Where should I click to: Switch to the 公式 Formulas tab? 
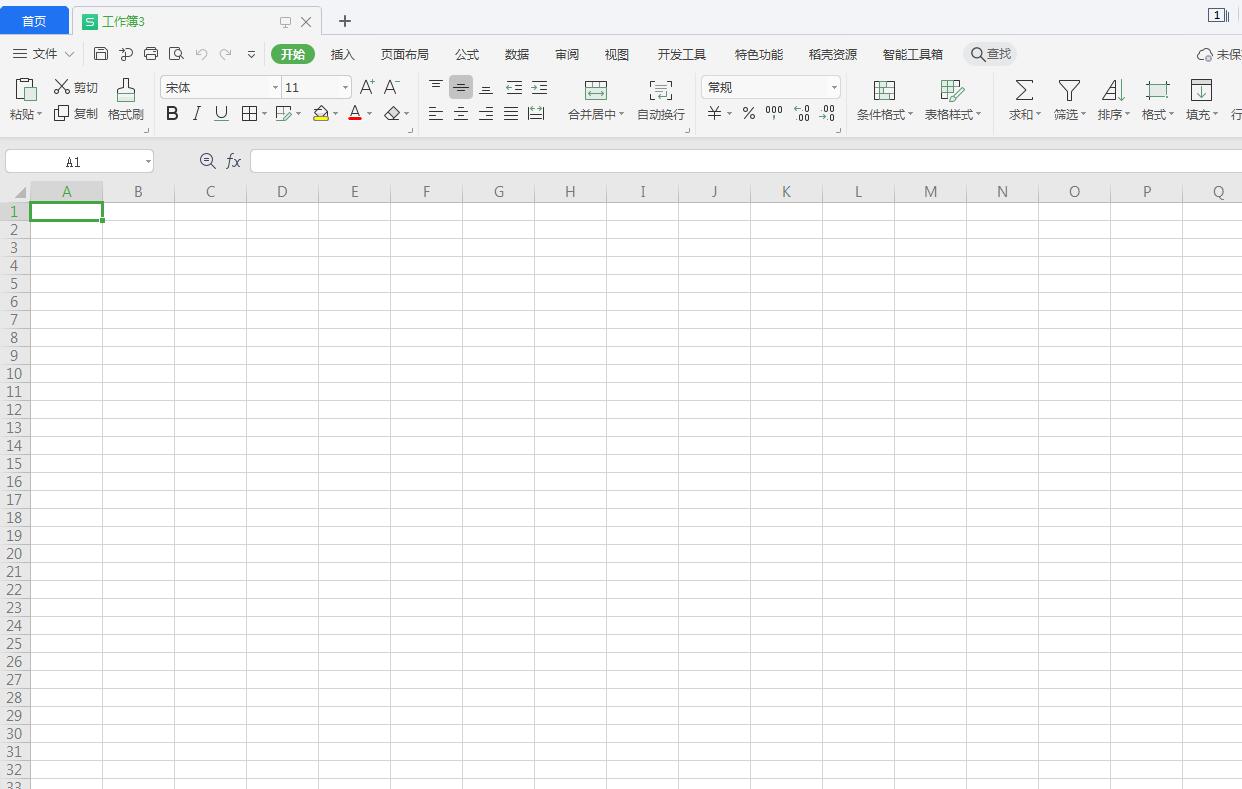point(467,54)
